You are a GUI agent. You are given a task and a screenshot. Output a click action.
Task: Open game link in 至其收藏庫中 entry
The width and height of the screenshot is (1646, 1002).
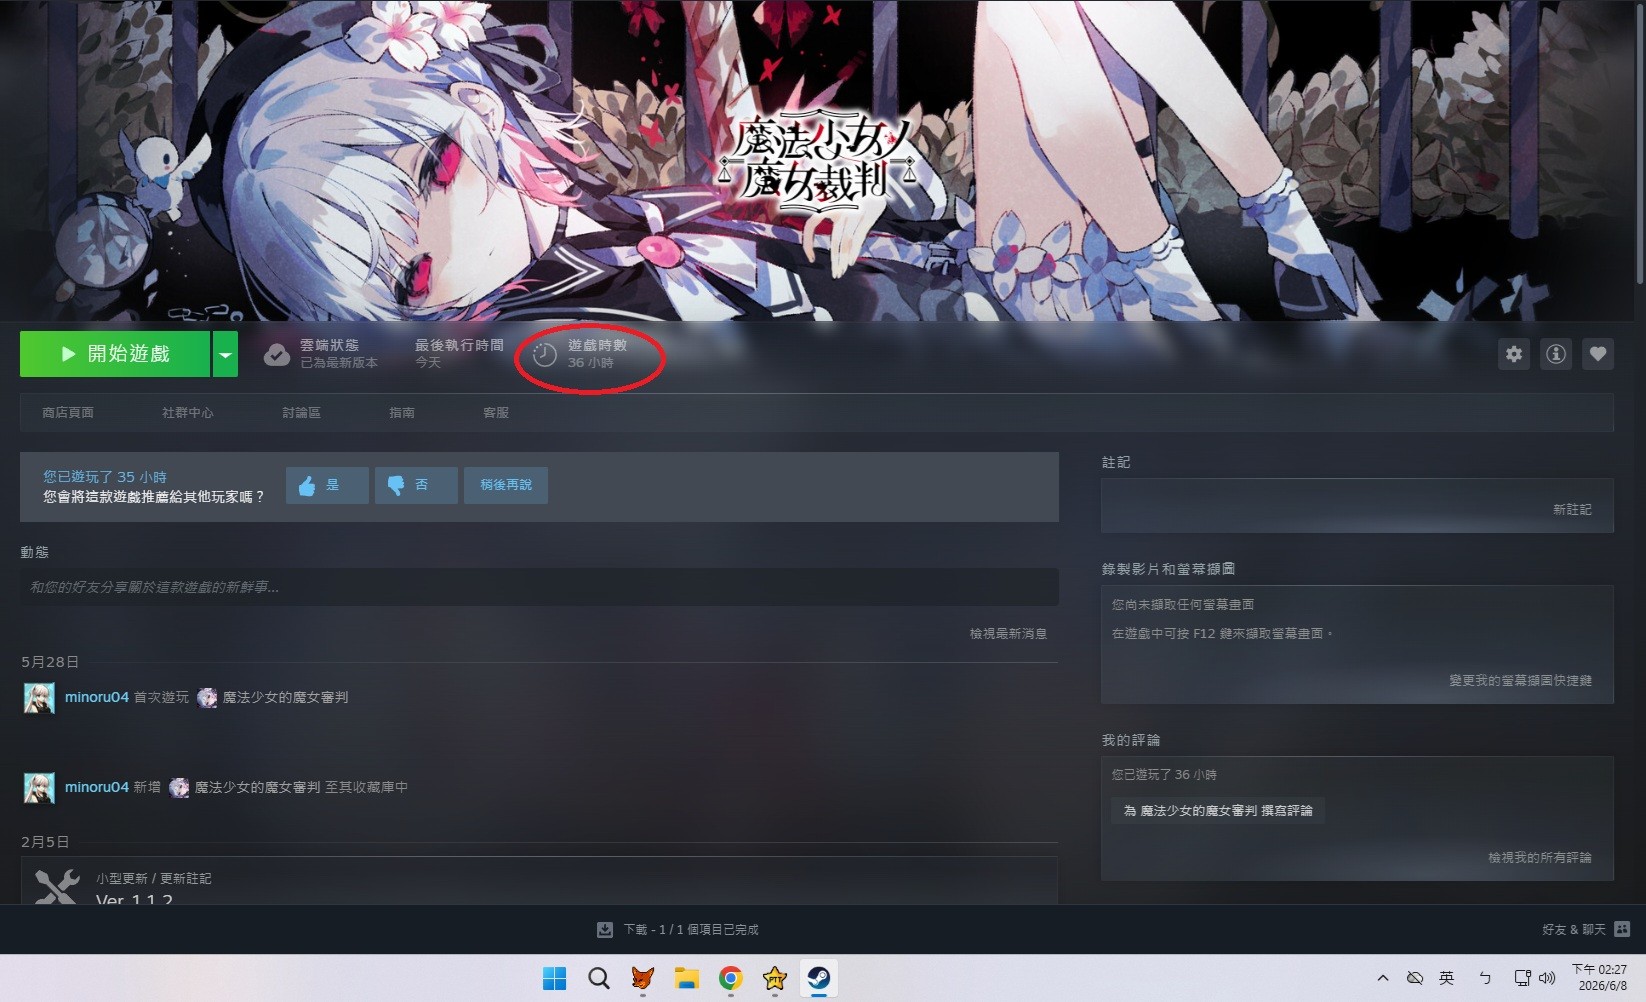(x=257, y=787)
